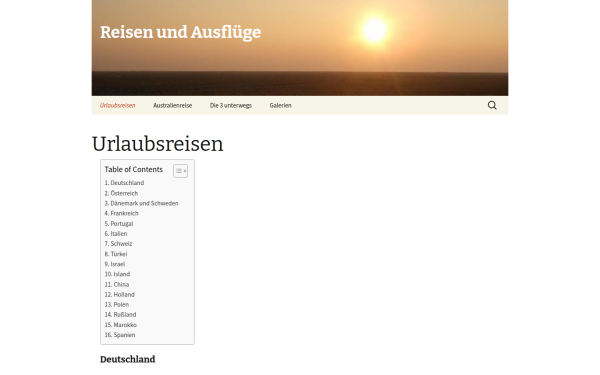The height and width of the screenshot is (375, 600).
Task: Jump to the 10. Island section
Action: click(117, 274)
